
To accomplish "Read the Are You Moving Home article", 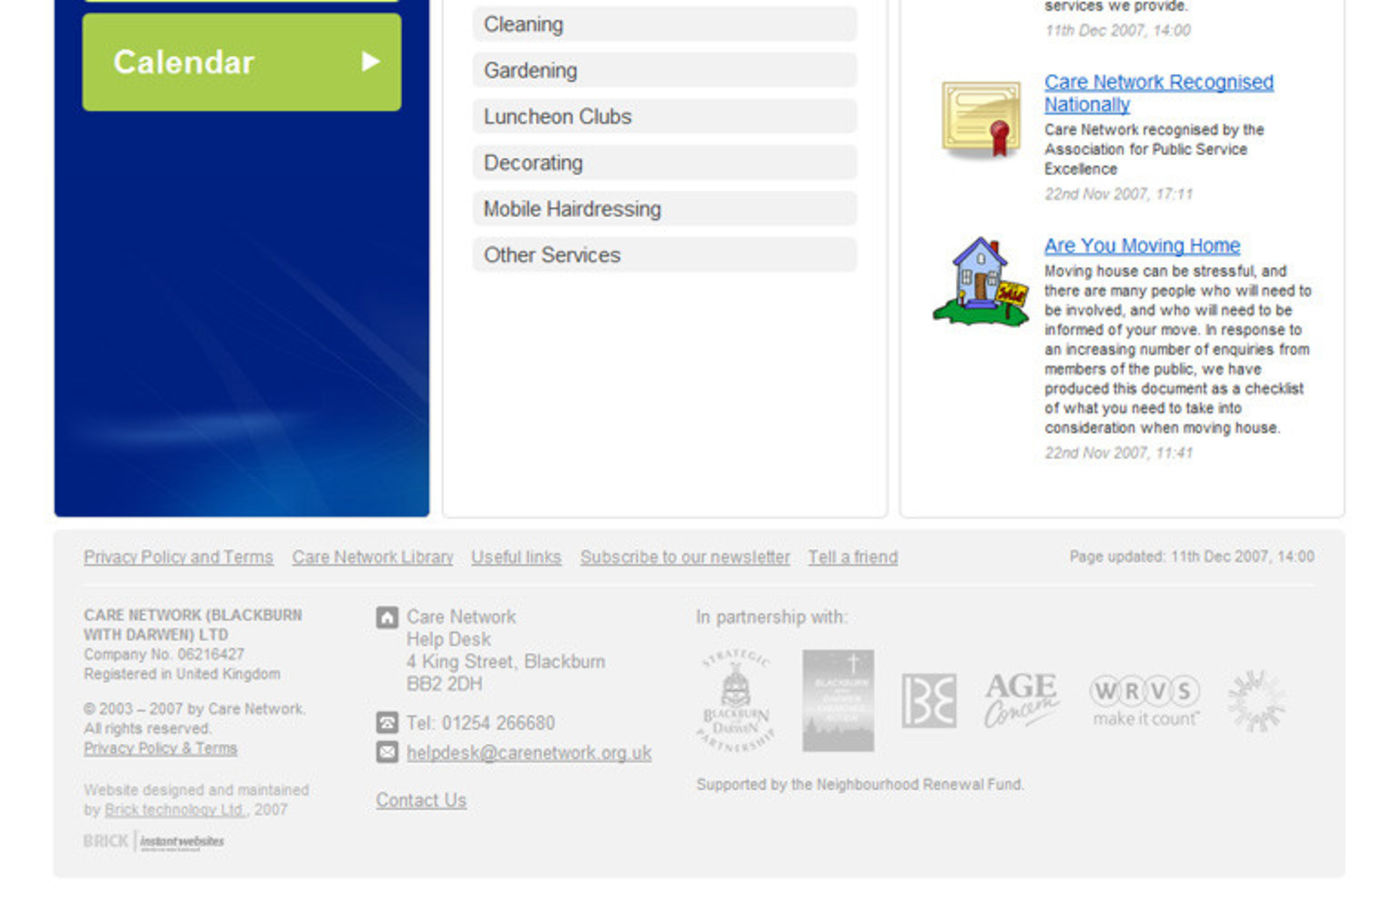I will [x=1142, y=246].
